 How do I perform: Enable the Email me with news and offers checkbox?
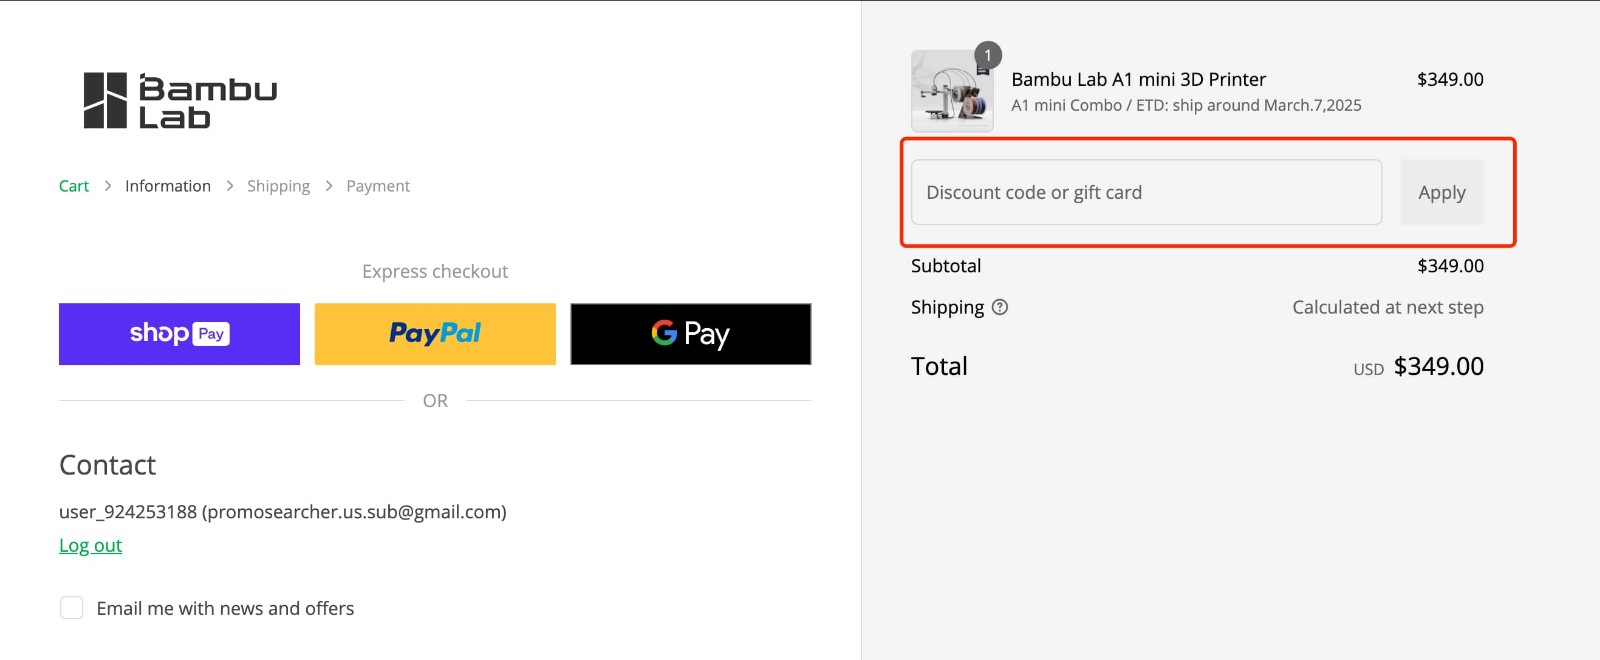click(71, 607)
